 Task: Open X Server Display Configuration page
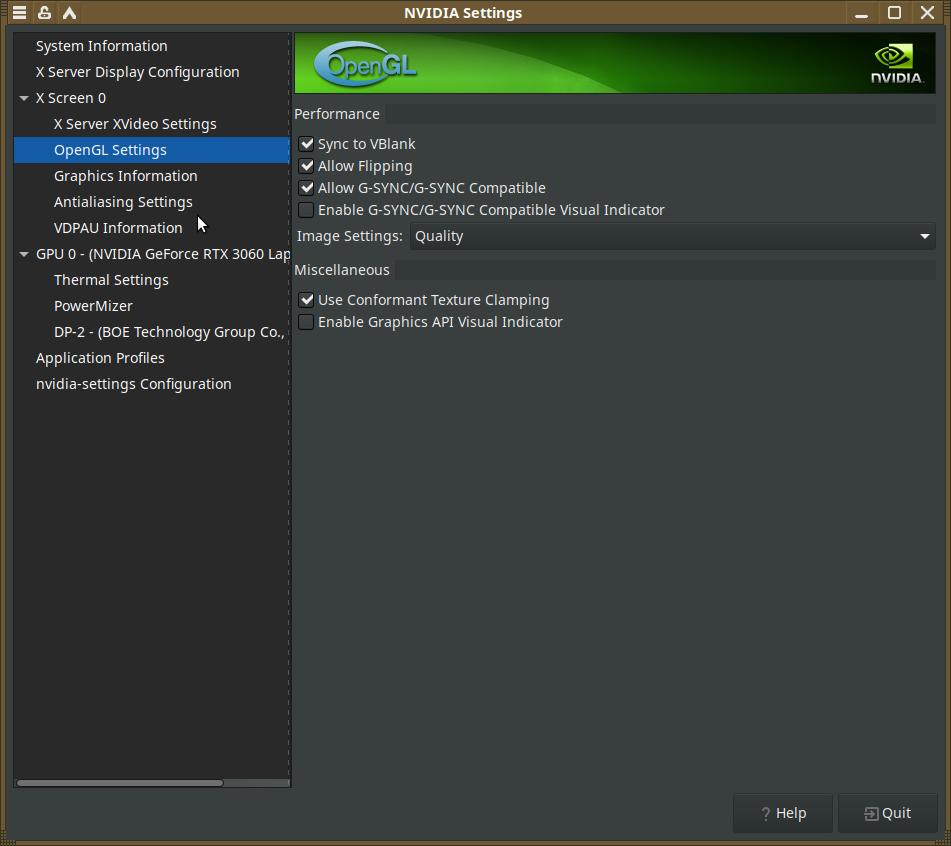coord(138,72)
